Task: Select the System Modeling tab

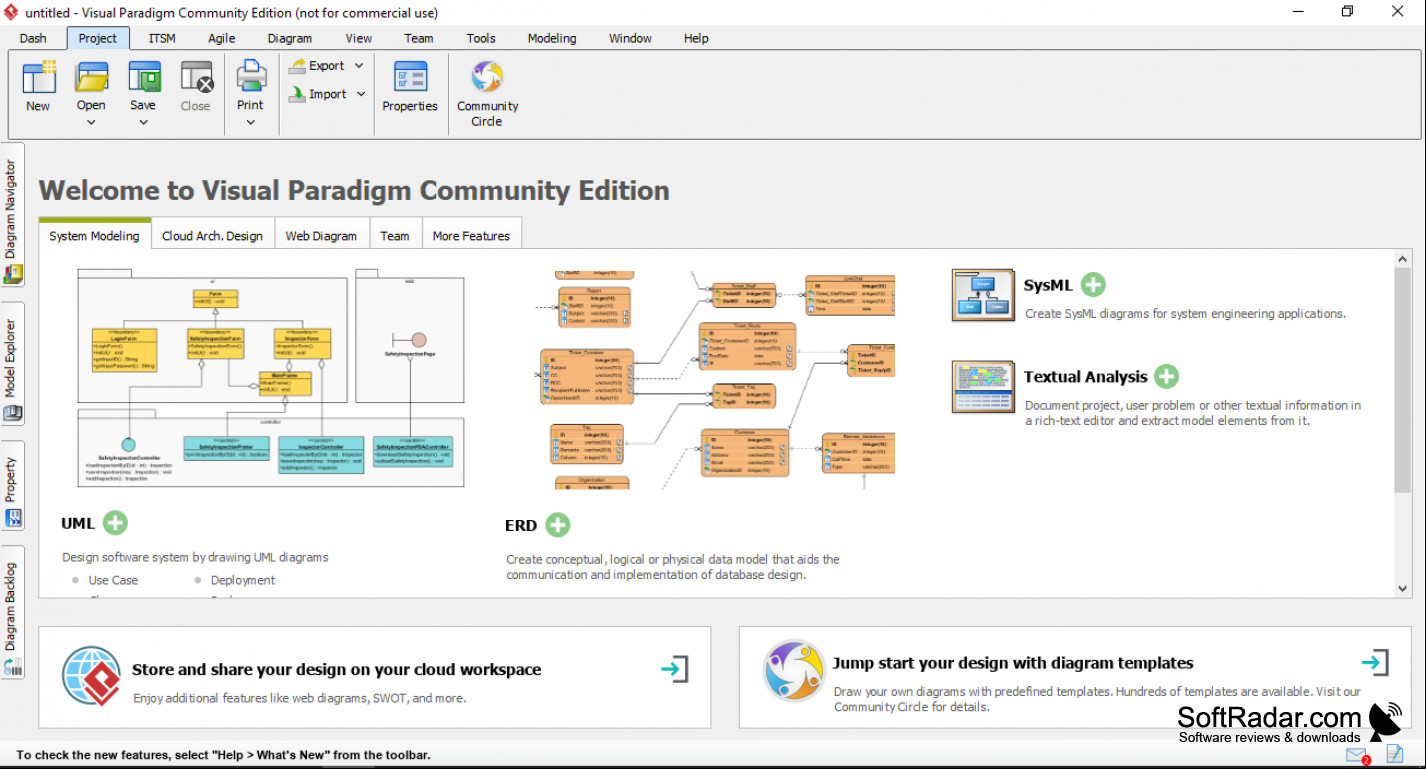Action: (x=94, y=235)
